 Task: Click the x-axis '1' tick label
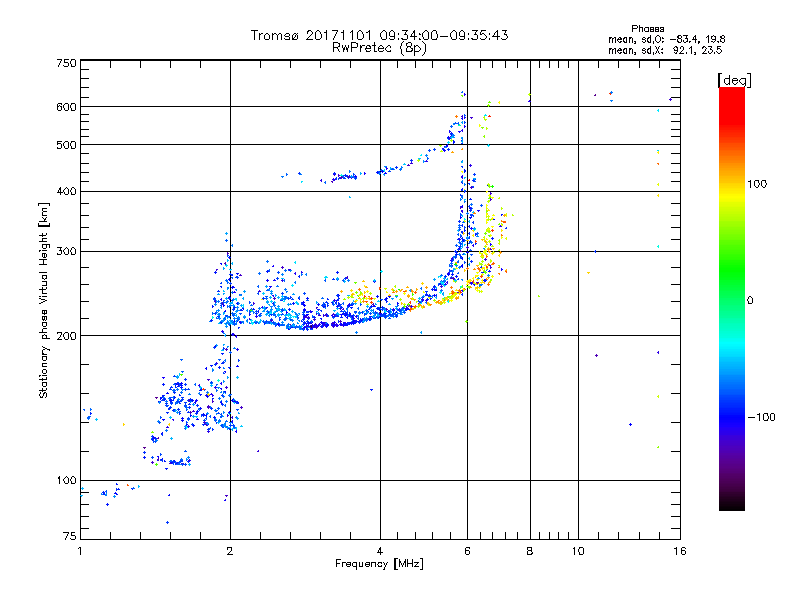click(x=81, y=551)
